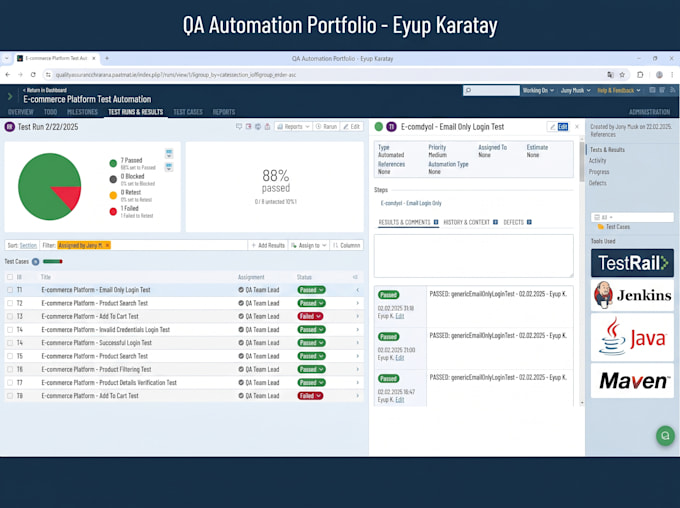Click the red Failed slice of pie chart
Viewport: 680px width, 508px height.
point(69,196)
